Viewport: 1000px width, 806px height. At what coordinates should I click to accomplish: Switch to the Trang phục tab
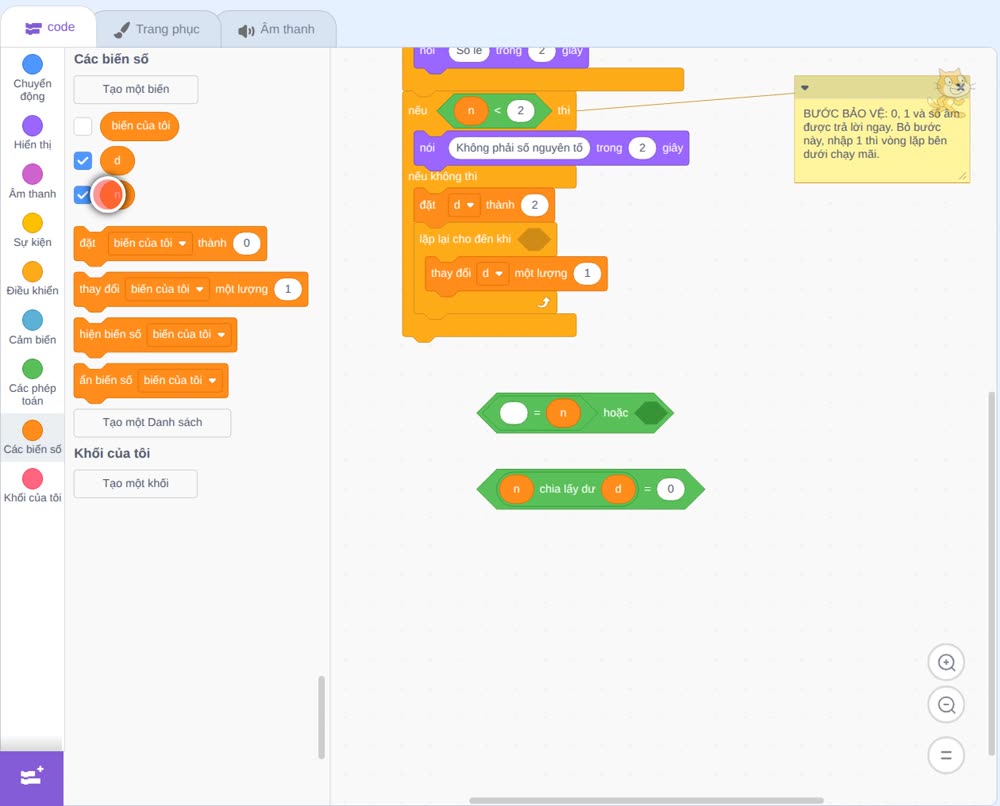157,29
